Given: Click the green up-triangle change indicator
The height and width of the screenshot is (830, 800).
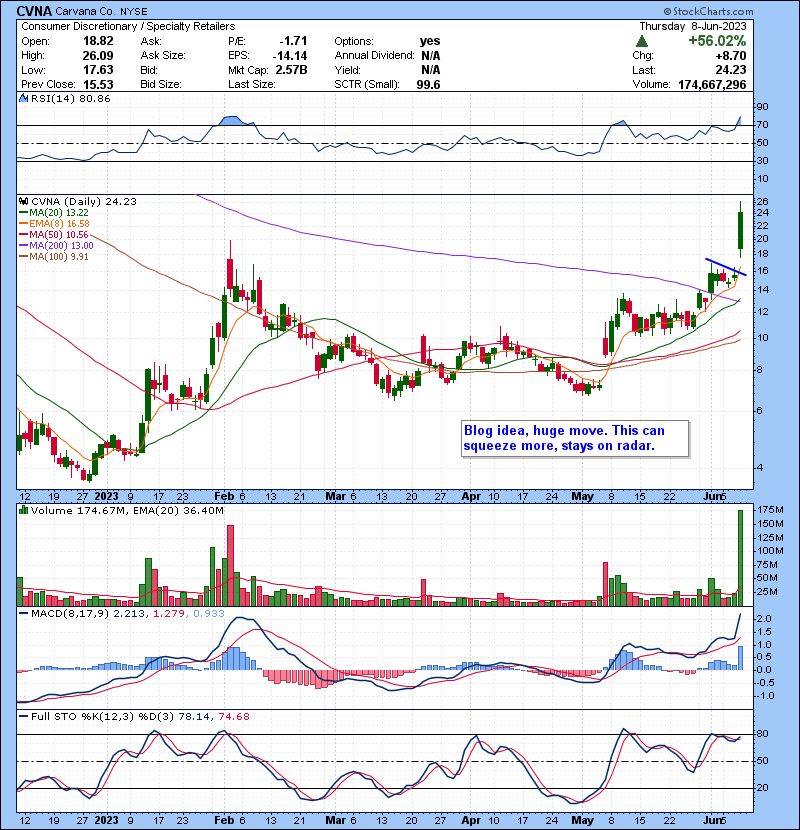Looking at the screenshot, I should 642,41.
